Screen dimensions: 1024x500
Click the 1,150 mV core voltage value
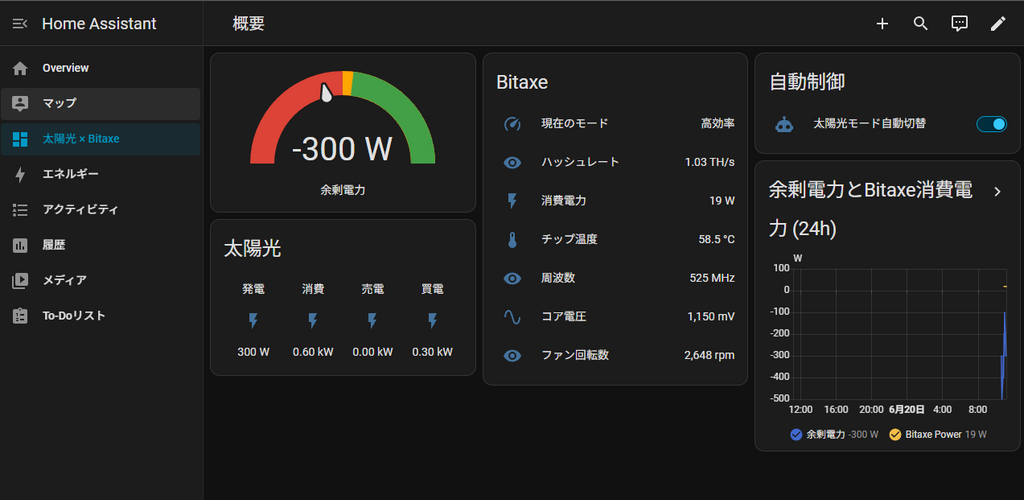711,317
